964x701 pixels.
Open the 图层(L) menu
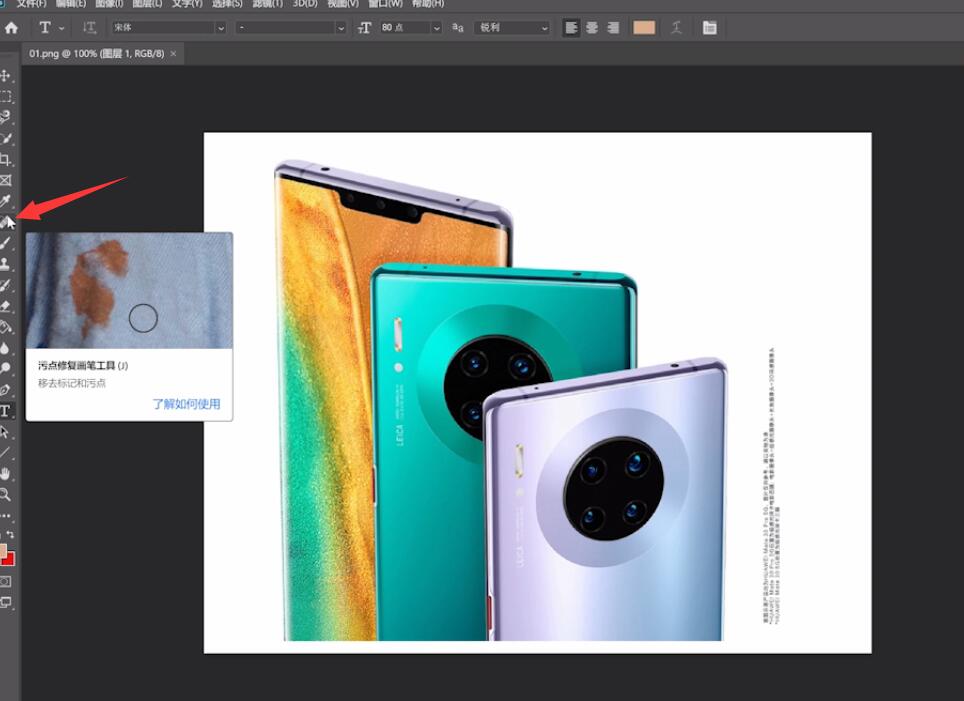(147, 3)
